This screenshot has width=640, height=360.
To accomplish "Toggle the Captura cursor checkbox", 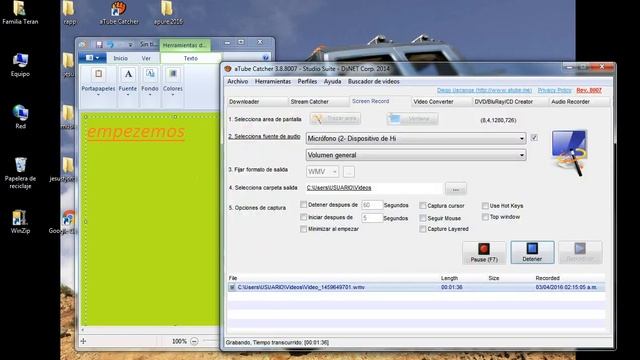I will tap(423, 206).
